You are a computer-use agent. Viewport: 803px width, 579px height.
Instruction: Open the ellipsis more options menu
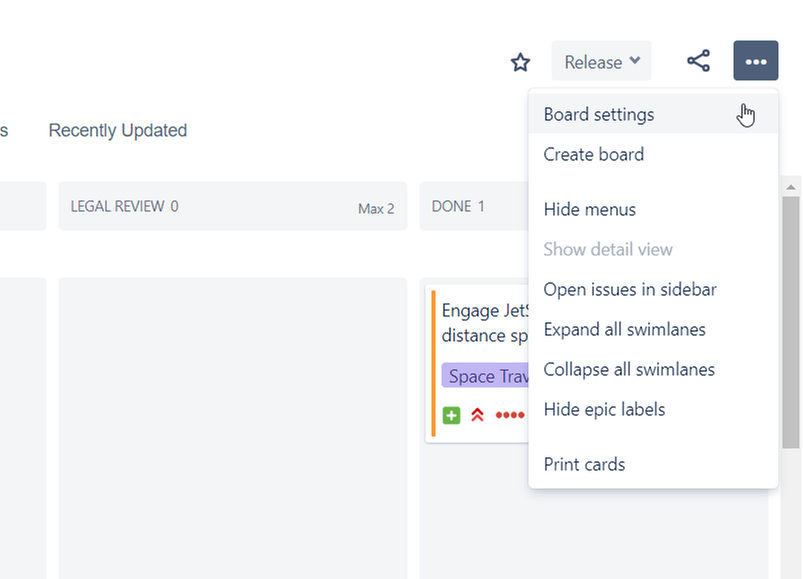(x=755, y=60)
